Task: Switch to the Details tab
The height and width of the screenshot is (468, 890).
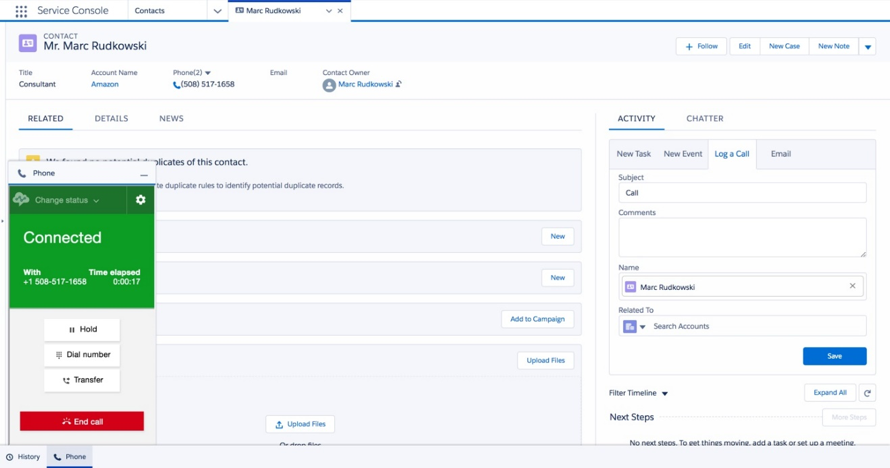Action: point(111,119)
